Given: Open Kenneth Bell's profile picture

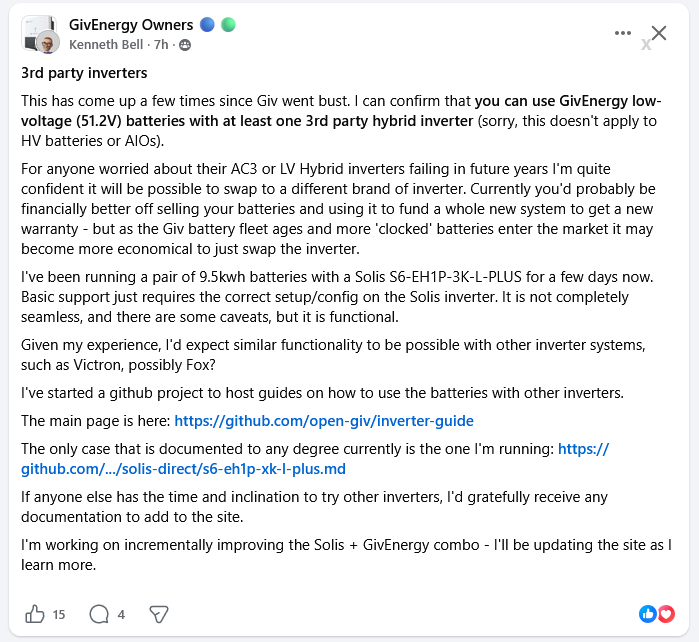Looking at the screenshot, I should tap(47, 43).
